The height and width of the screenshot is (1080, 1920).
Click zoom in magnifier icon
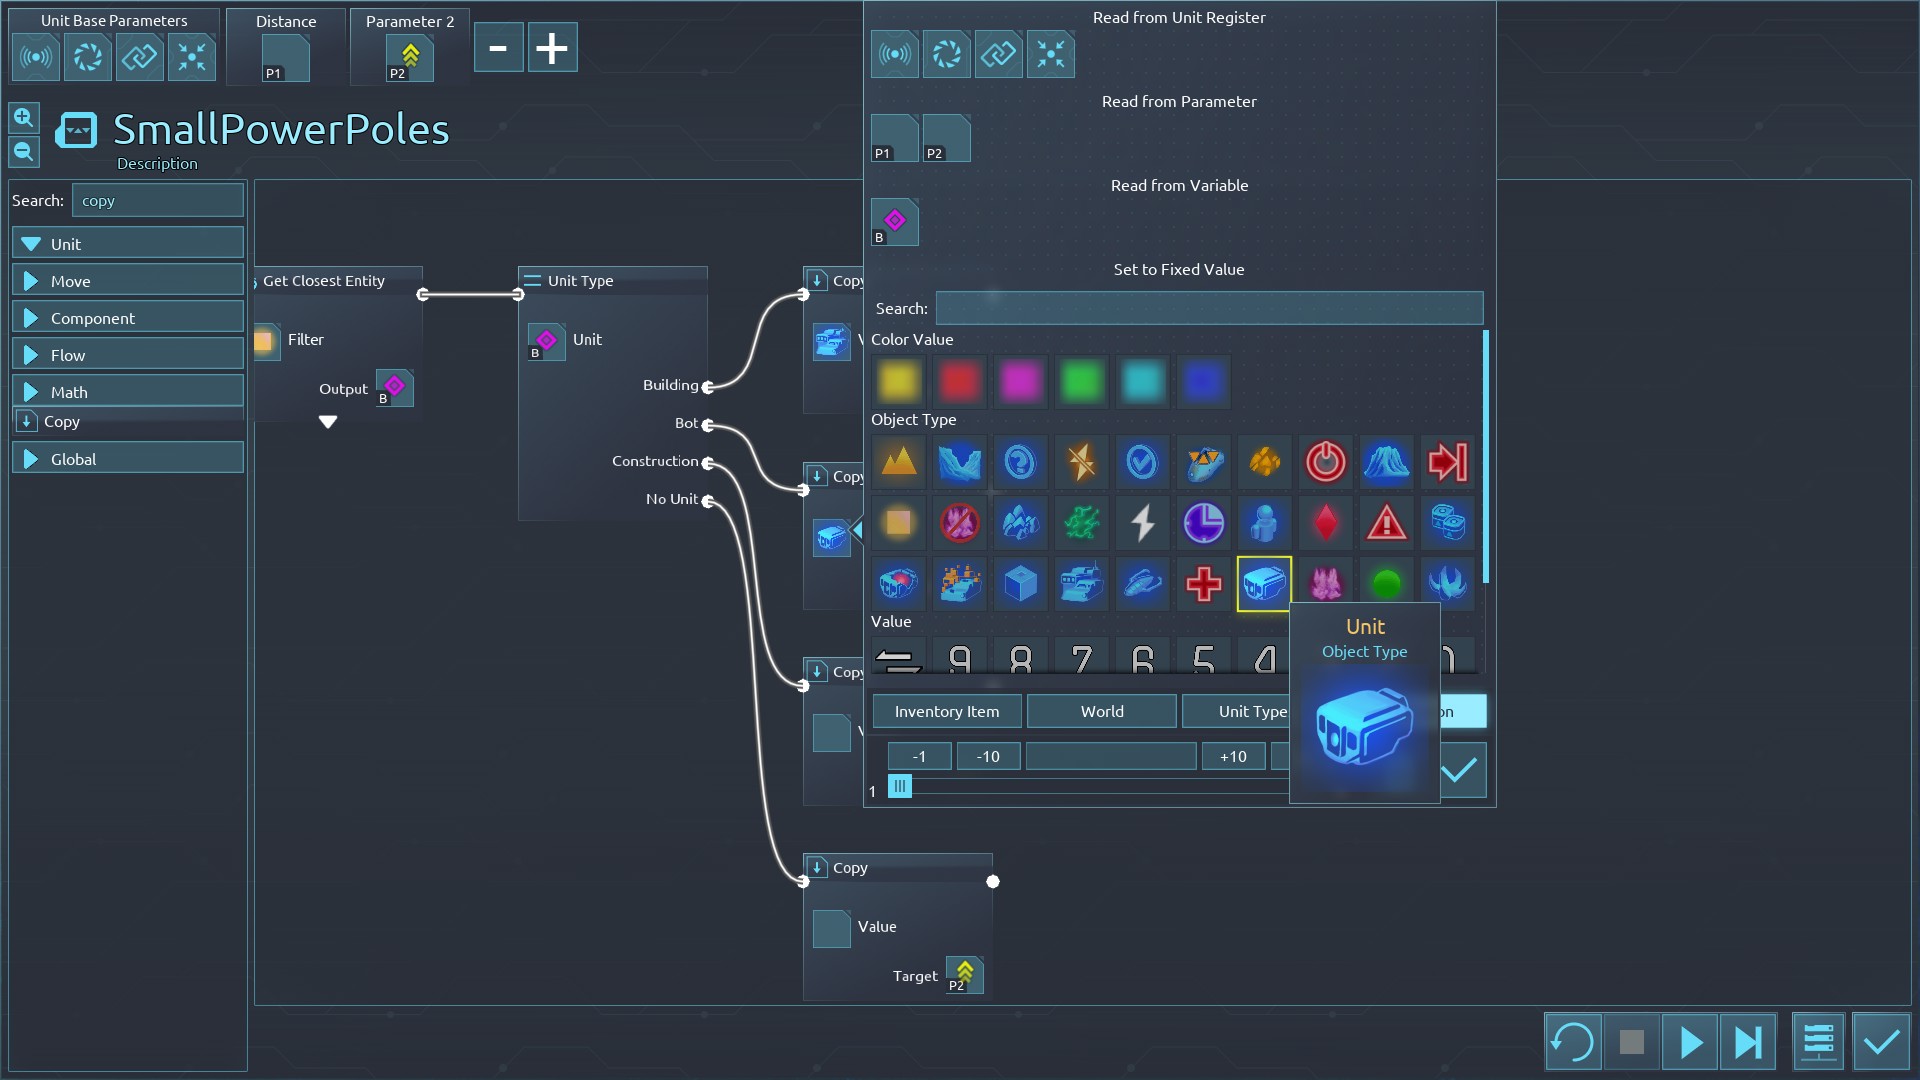point(24,118)
